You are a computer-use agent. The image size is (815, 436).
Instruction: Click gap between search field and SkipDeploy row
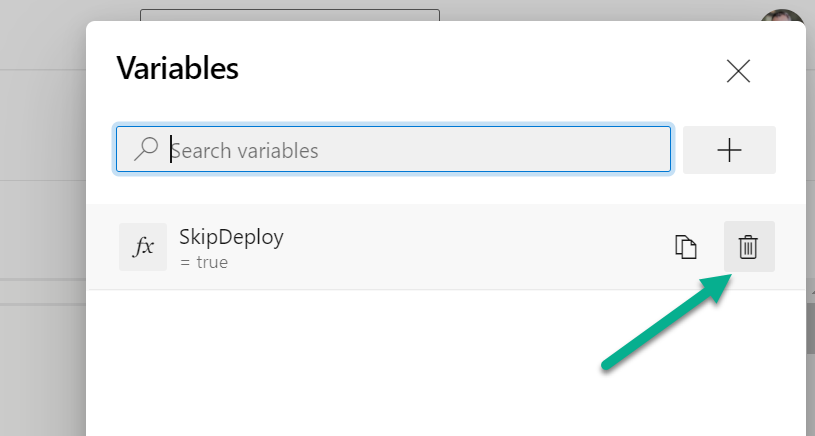[400, 189]
